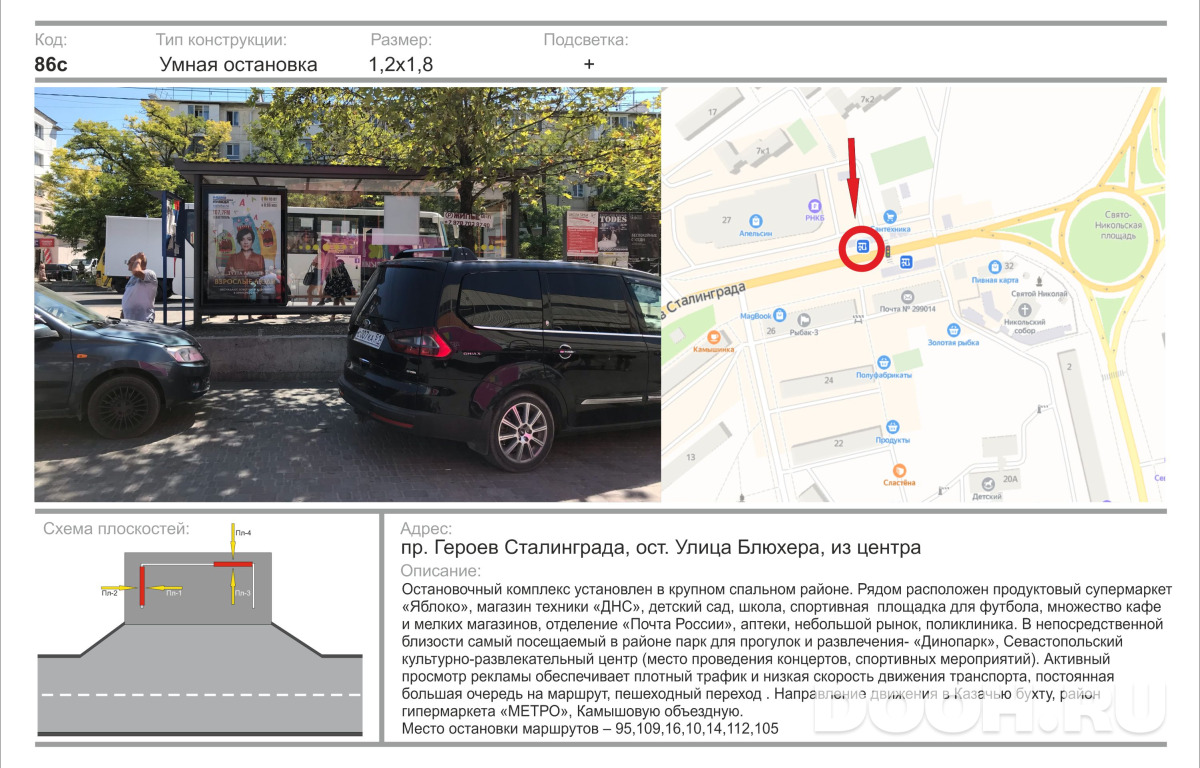Open the Золотая рыбка basket icon
1200x768 pixels.
pos(954,330)
